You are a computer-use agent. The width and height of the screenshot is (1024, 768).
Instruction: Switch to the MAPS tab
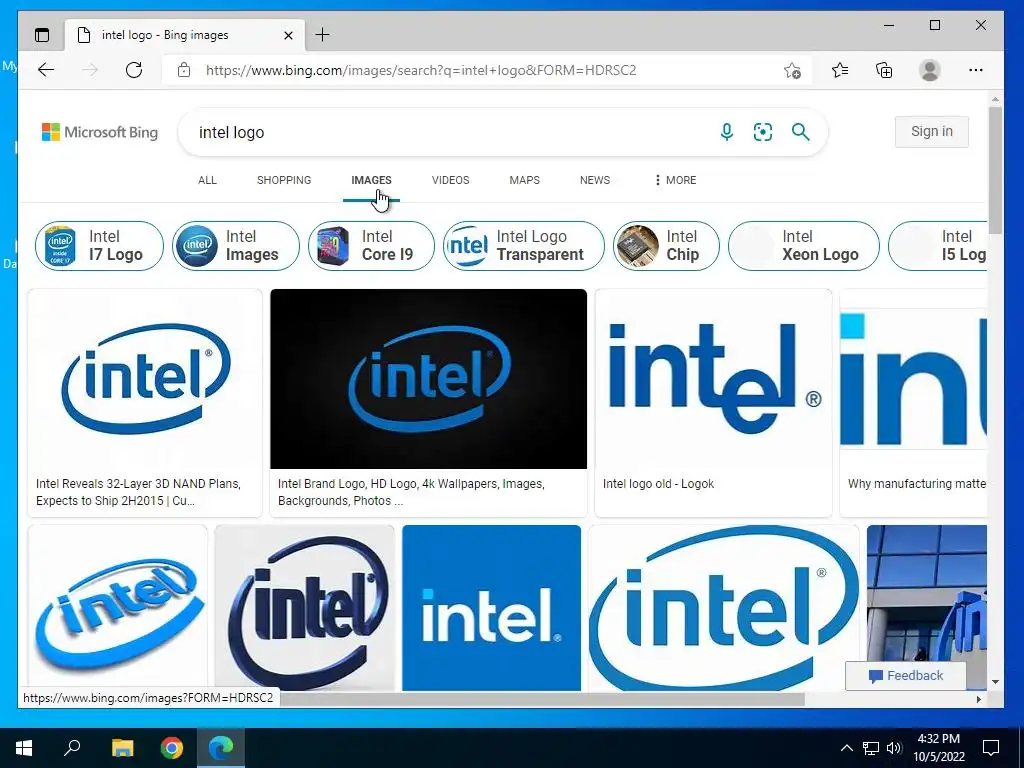(x=524, y=180)
